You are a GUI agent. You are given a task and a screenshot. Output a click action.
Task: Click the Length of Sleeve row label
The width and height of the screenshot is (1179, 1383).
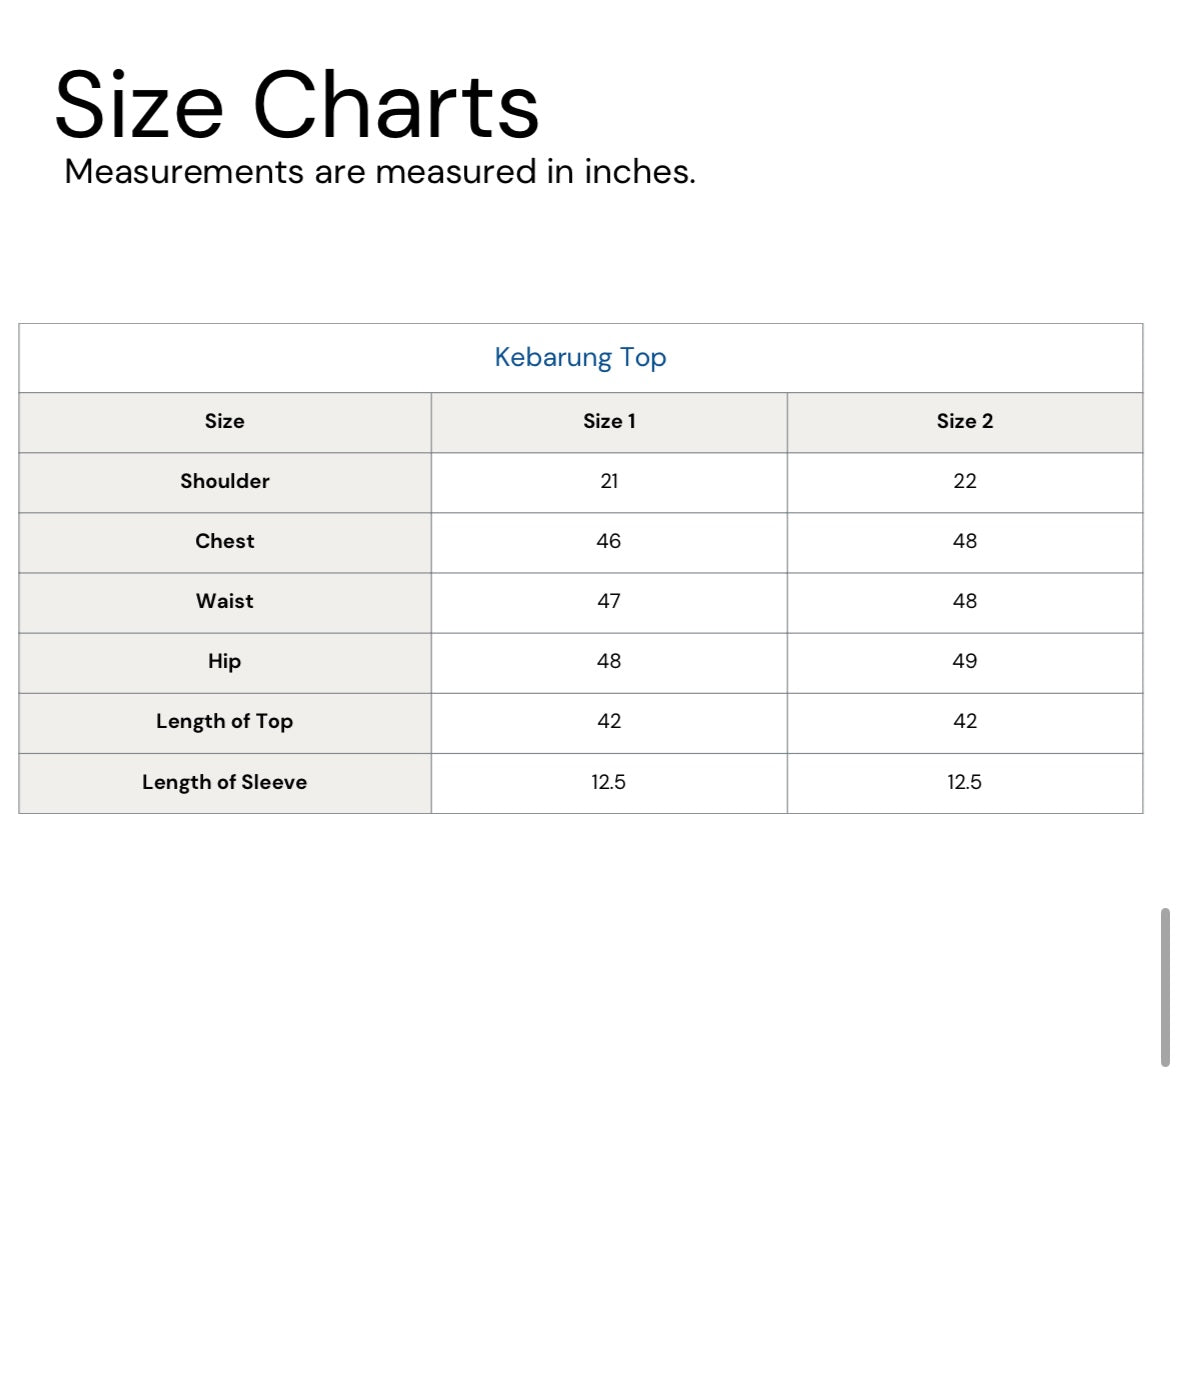click(x=225, y=782)
